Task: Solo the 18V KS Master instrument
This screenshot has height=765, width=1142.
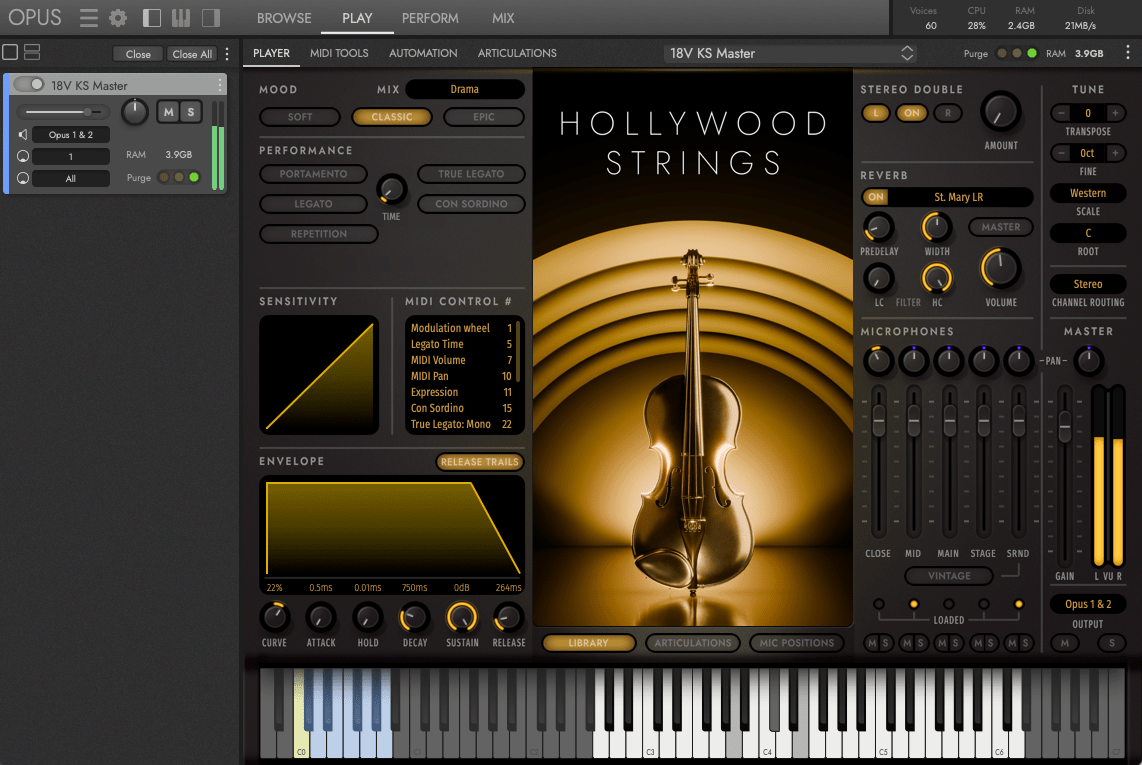Action: coord(190,112)
